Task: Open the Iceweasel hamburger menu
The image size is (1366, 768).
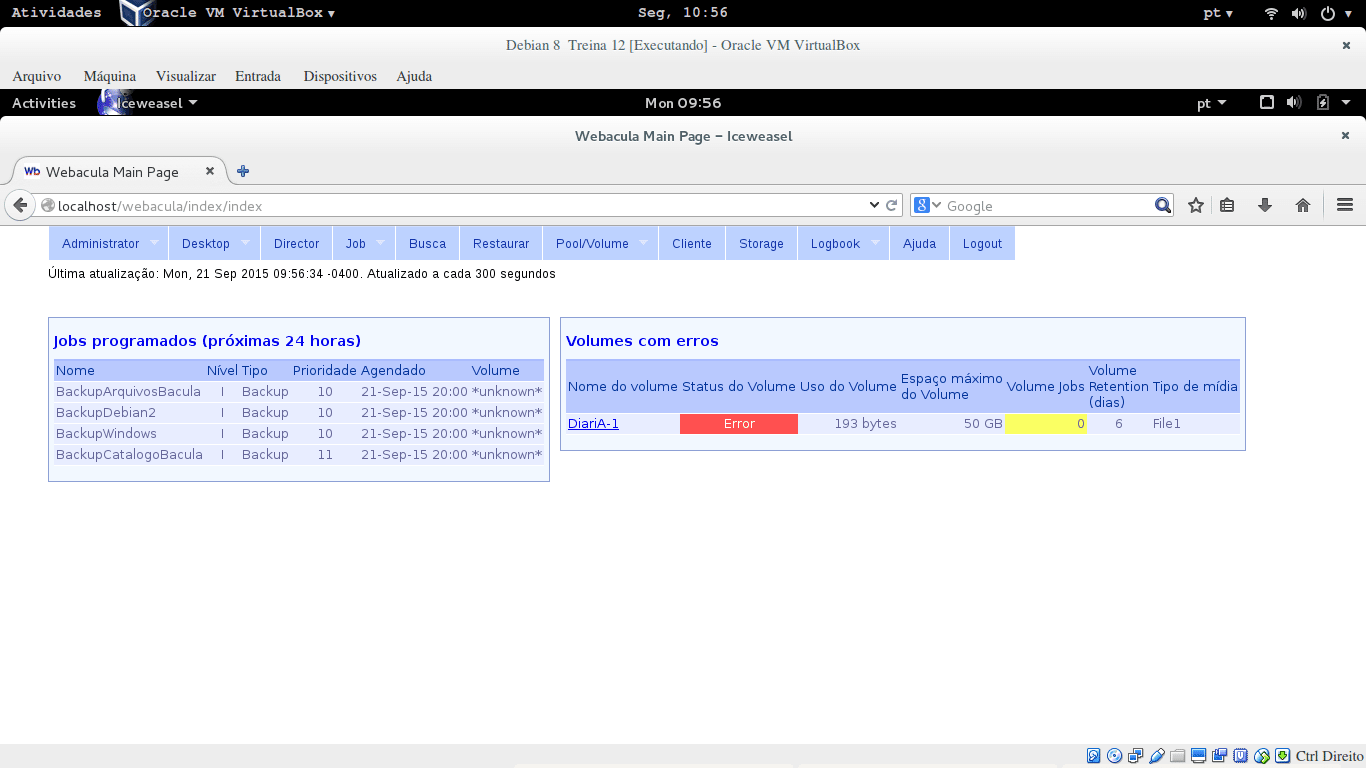Action: point(1344,205)
